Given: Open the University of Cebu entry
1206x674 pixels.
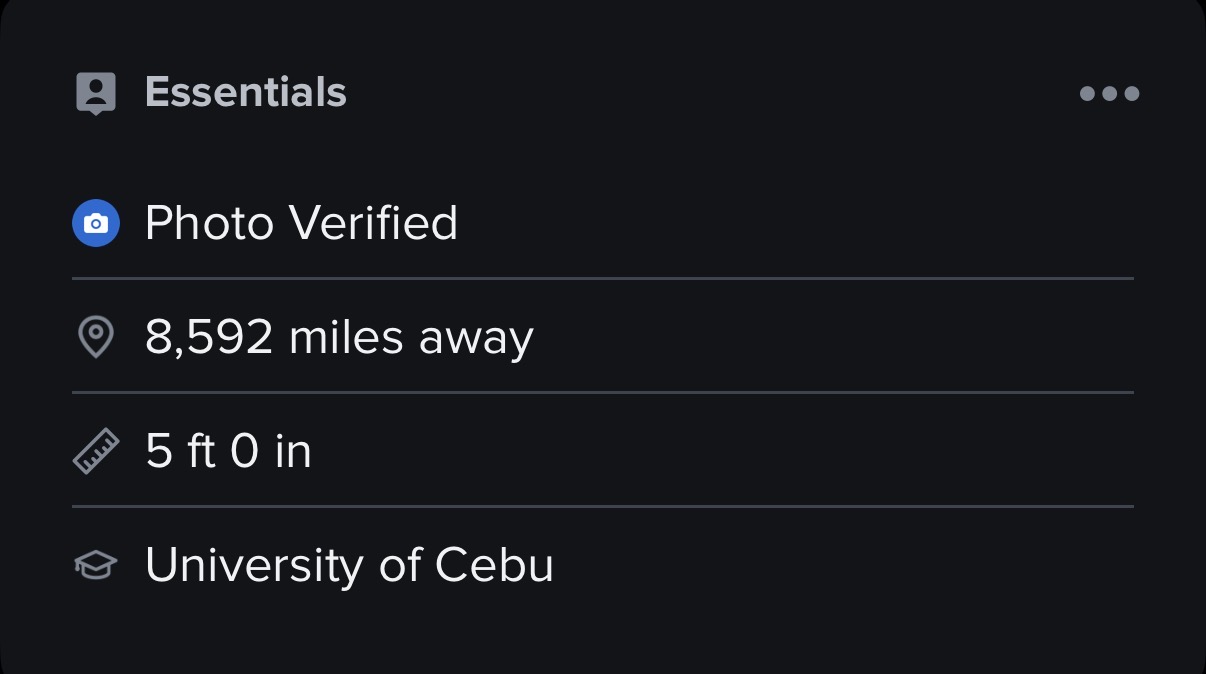Looking at the screenshot, I should click(349, 566).
